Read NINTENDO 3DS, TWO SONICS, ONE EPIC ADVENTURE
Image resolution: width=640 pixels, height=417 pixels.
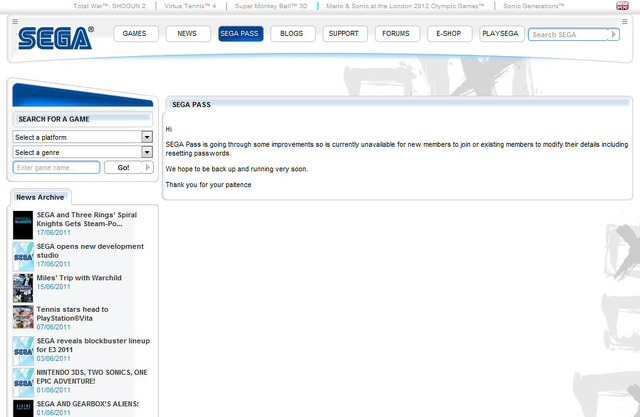(92, 376)
